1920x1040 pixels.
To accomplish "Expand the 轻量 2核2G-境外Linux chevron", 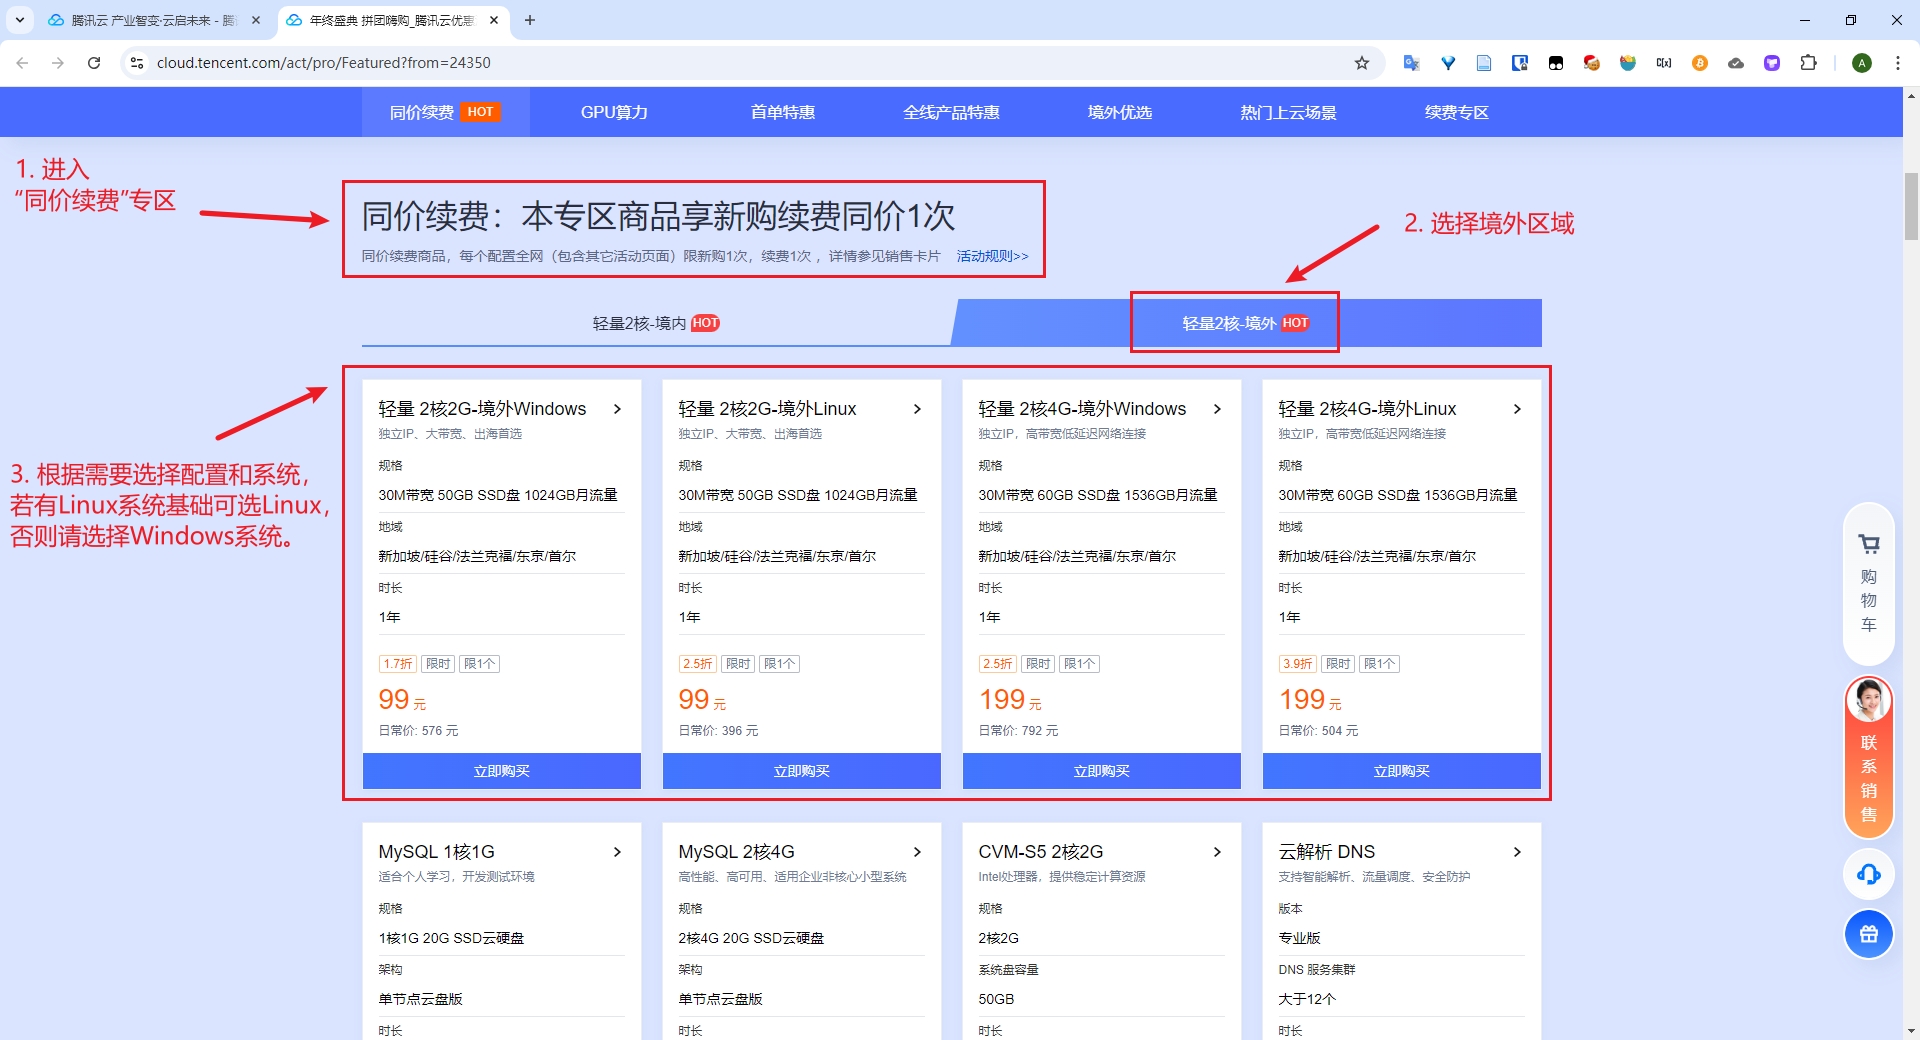I will [x=917, y=409].
